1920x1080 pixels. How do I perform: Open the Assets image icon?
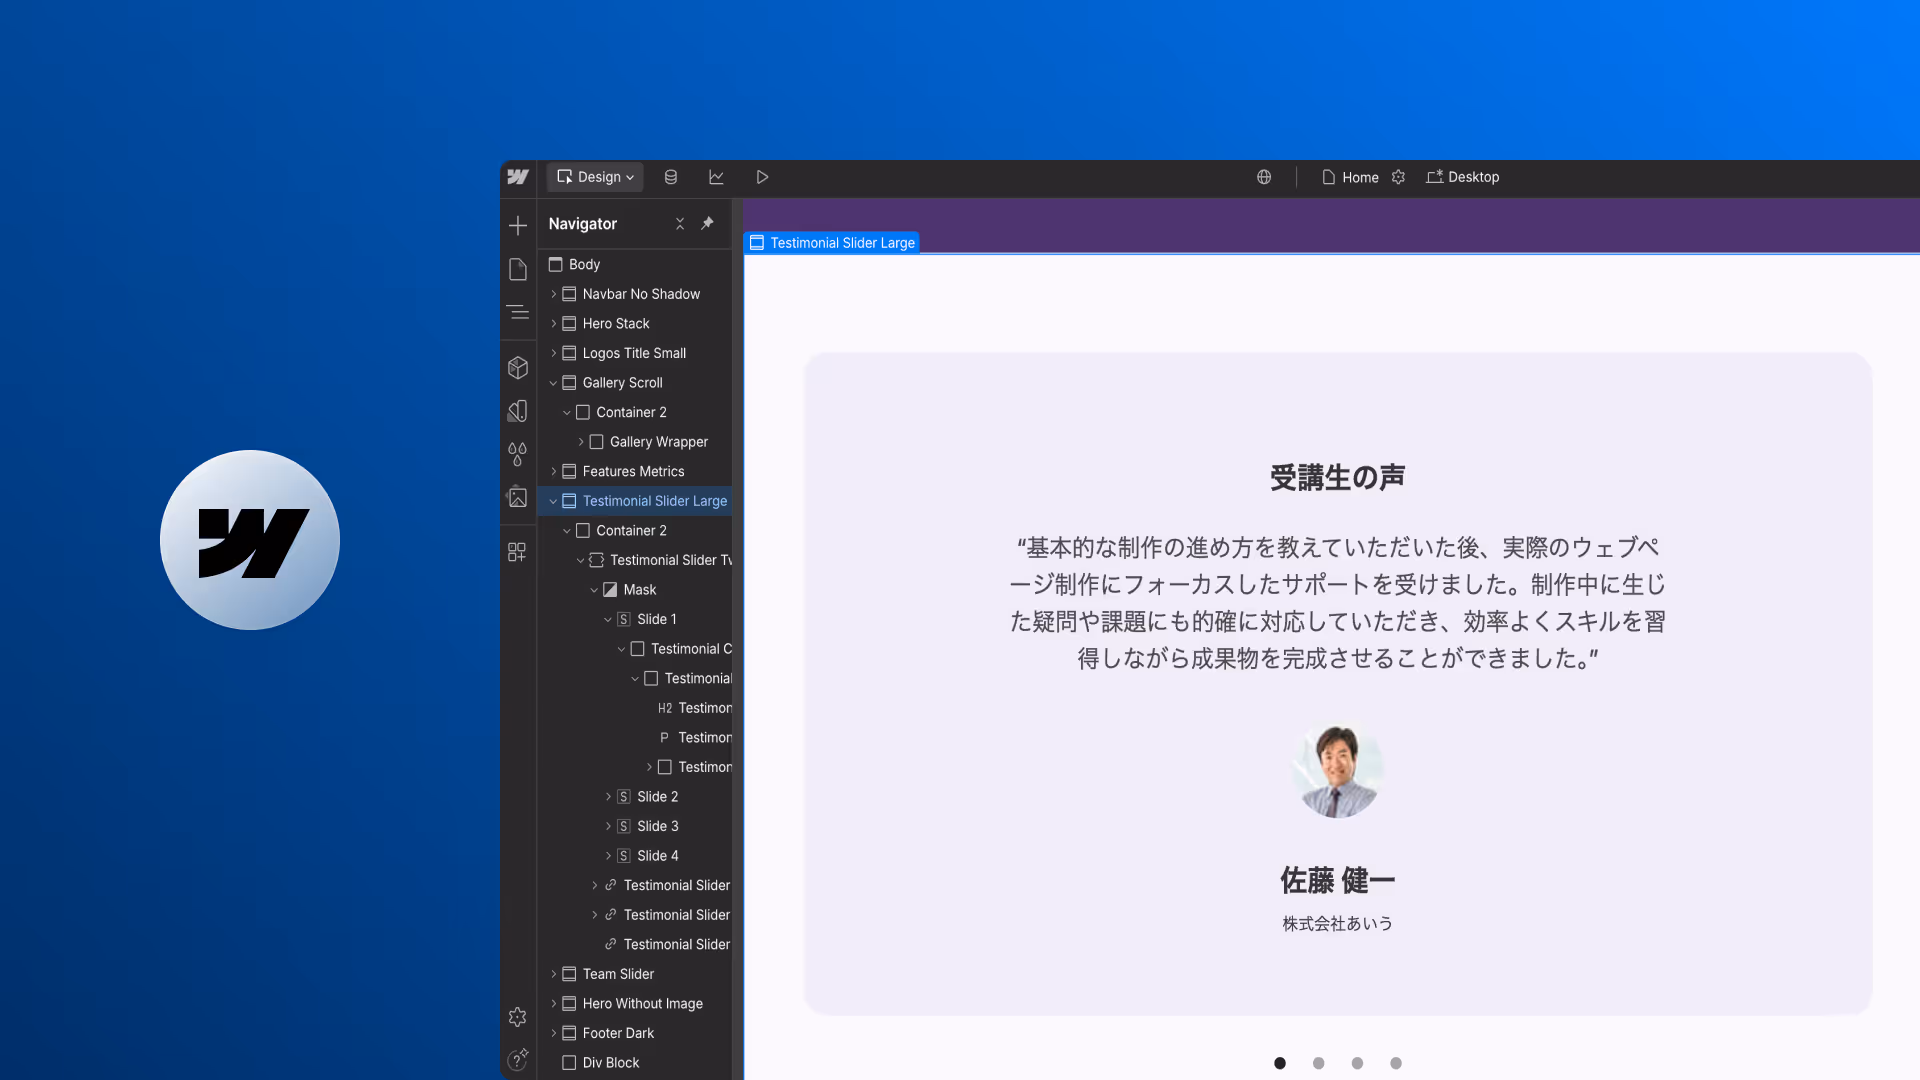coord(517,497)
